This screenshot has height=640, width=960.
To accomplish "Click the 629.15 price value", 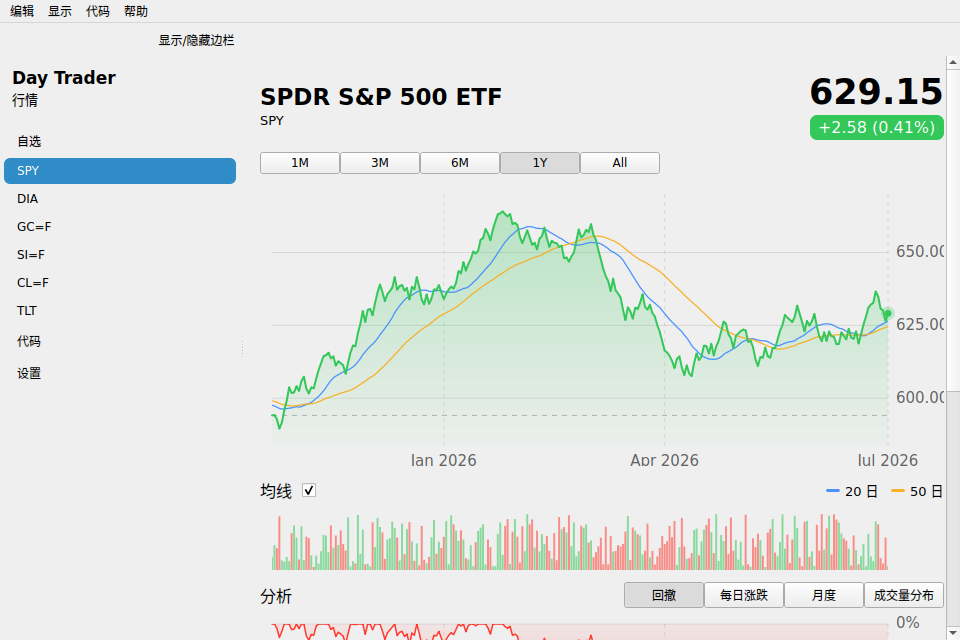I will pos(876,92).
